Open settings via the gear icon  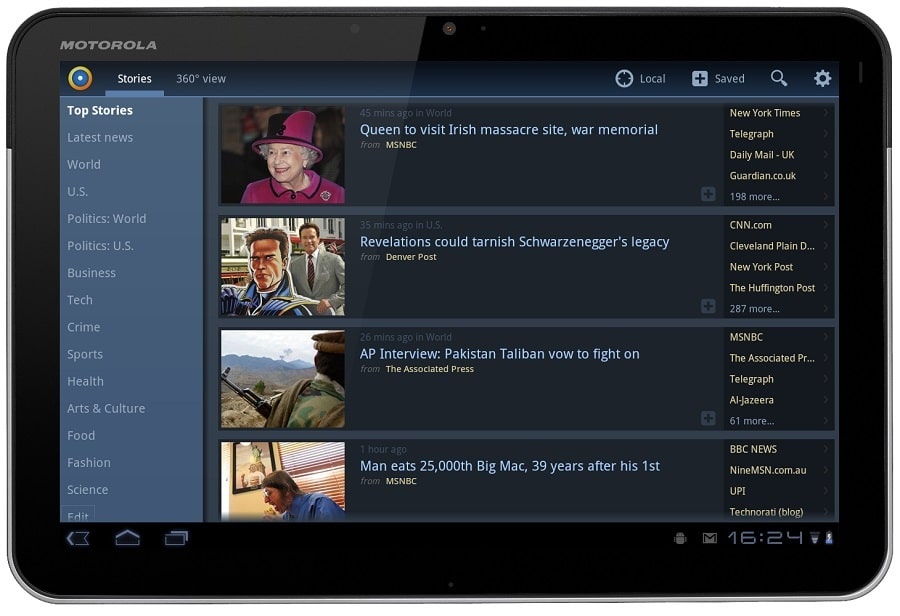pyautogui.click(x=823, y=78)
